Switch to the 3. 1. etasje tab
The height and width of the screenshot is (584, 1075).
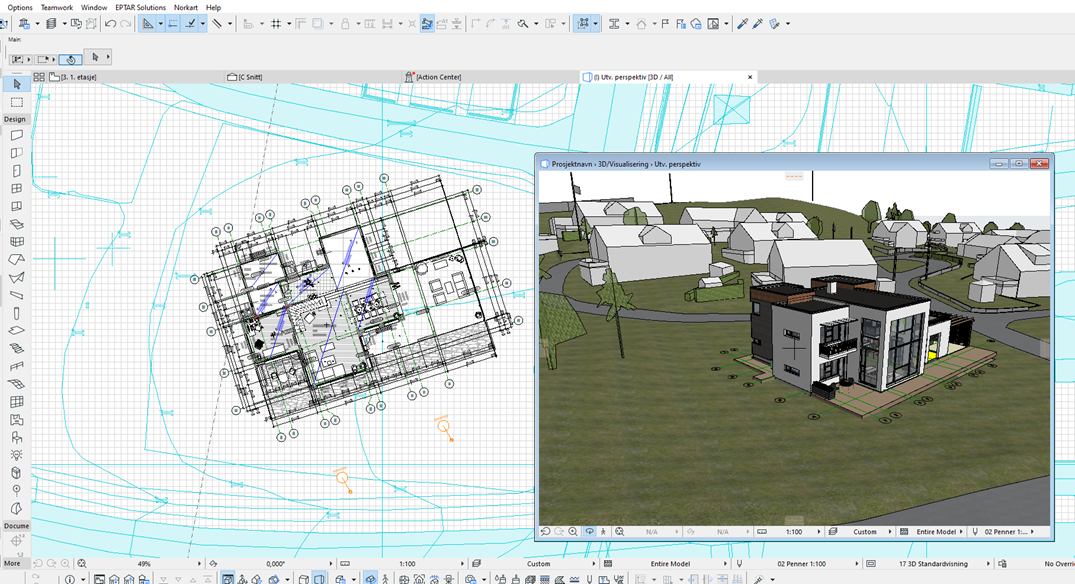click(x=134, y=77)
